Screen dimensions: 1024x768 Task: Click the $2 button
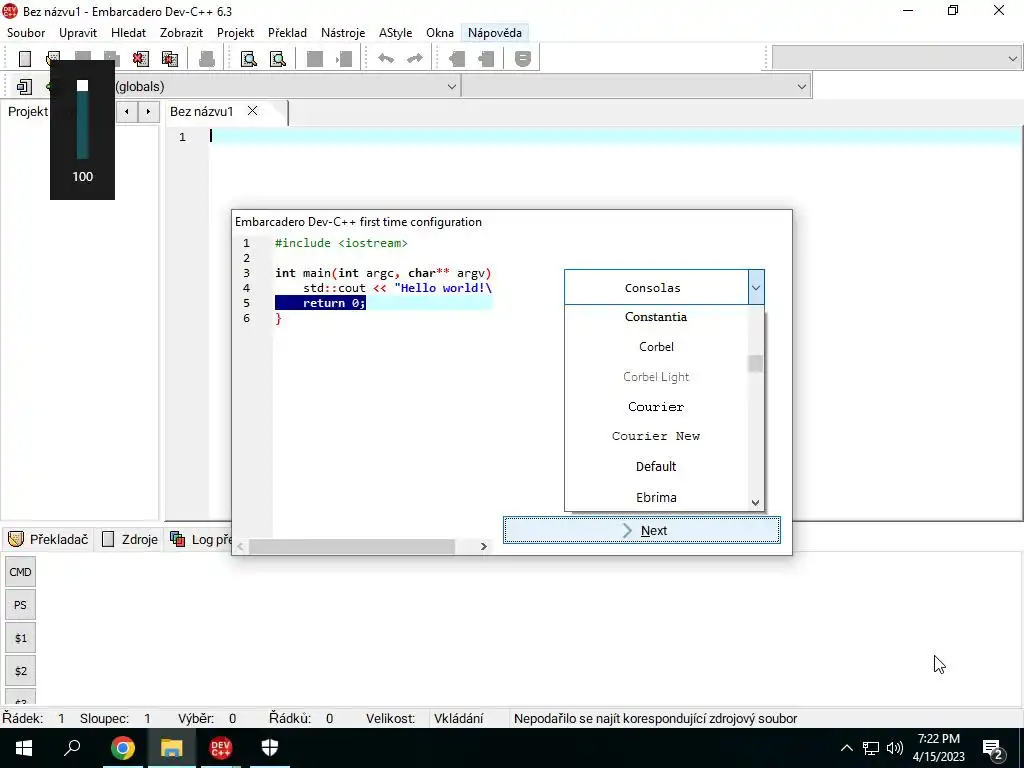pos(20,671)
